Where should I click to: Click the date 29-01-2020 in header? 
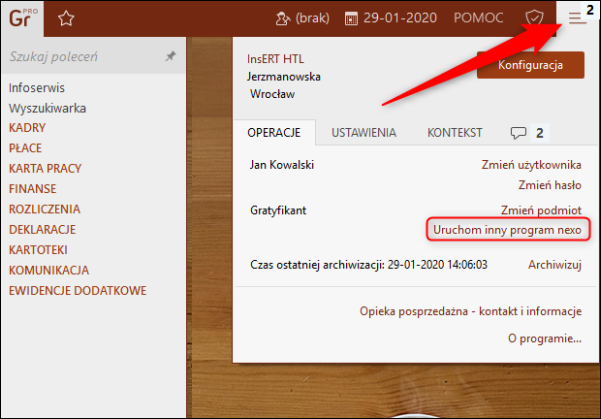click(400, 18)
